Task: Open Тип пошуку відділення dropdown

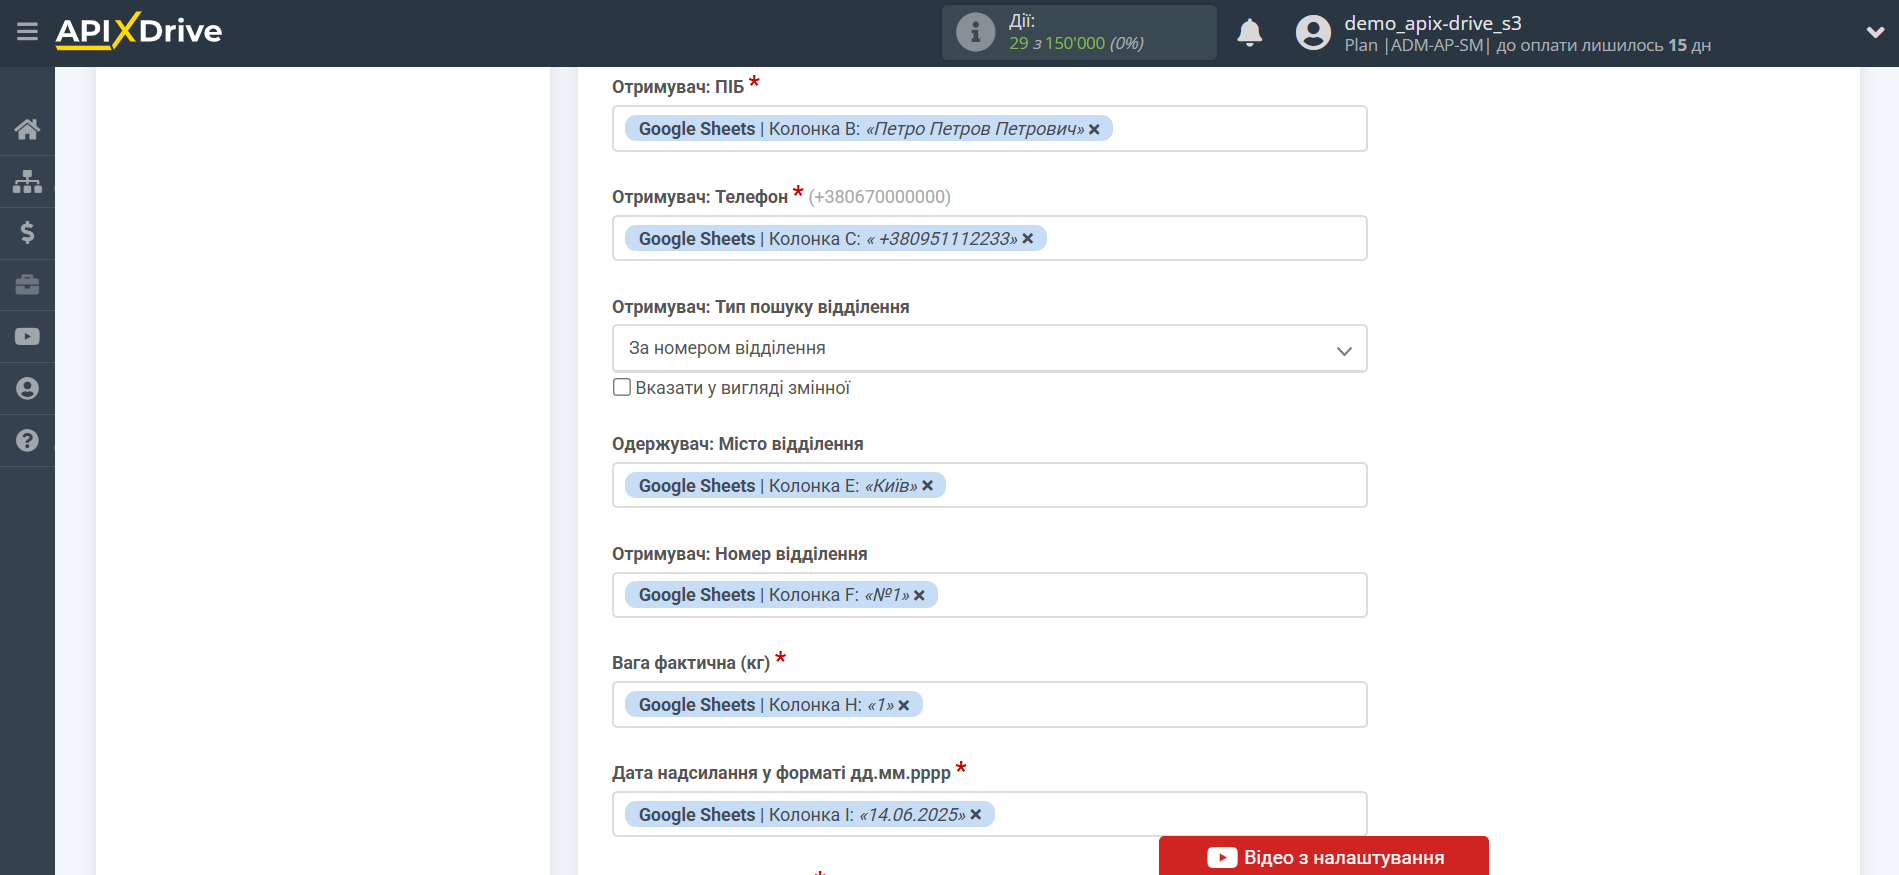Action: [989, 349]
